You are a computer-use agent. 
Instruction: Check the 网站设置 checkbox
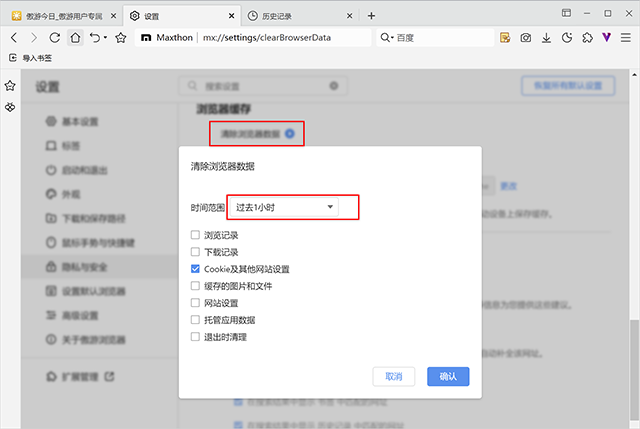195,303
